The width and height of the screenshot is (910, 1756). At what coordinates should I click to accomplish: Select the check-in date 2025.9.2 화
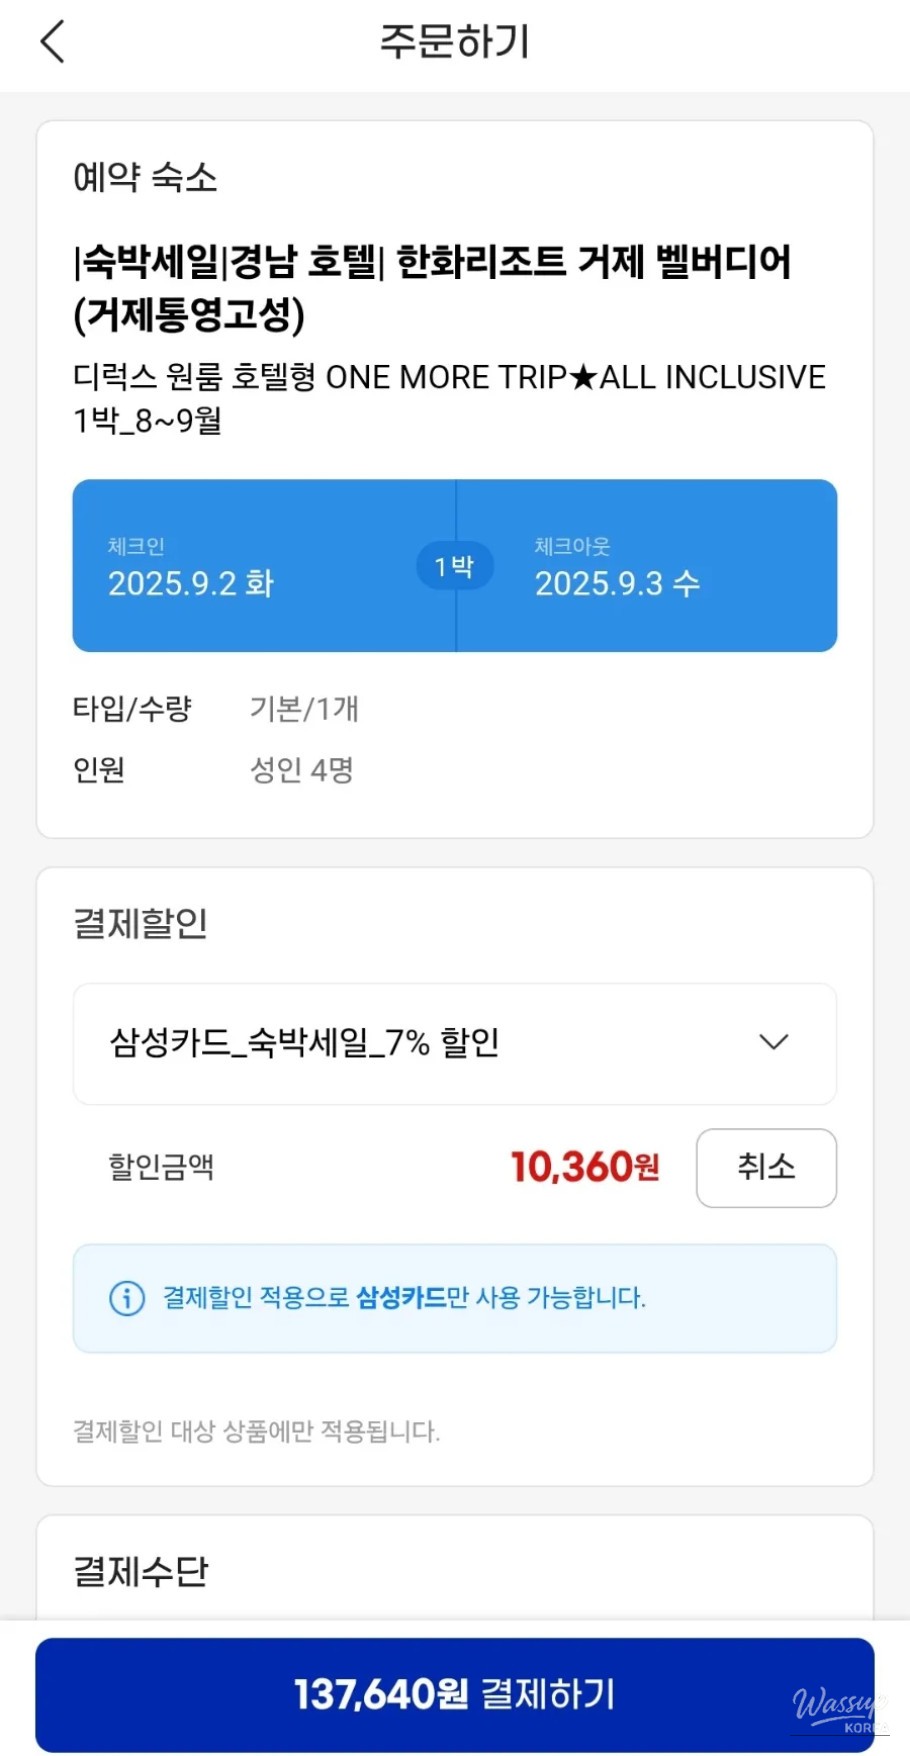click(191, 583)
